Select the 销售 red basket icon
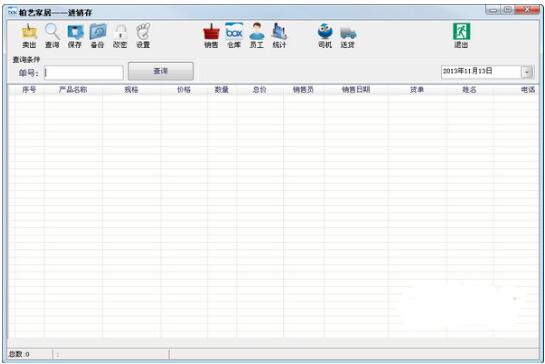Viewport: 545px width, 364px height. [x=211, y=35]
